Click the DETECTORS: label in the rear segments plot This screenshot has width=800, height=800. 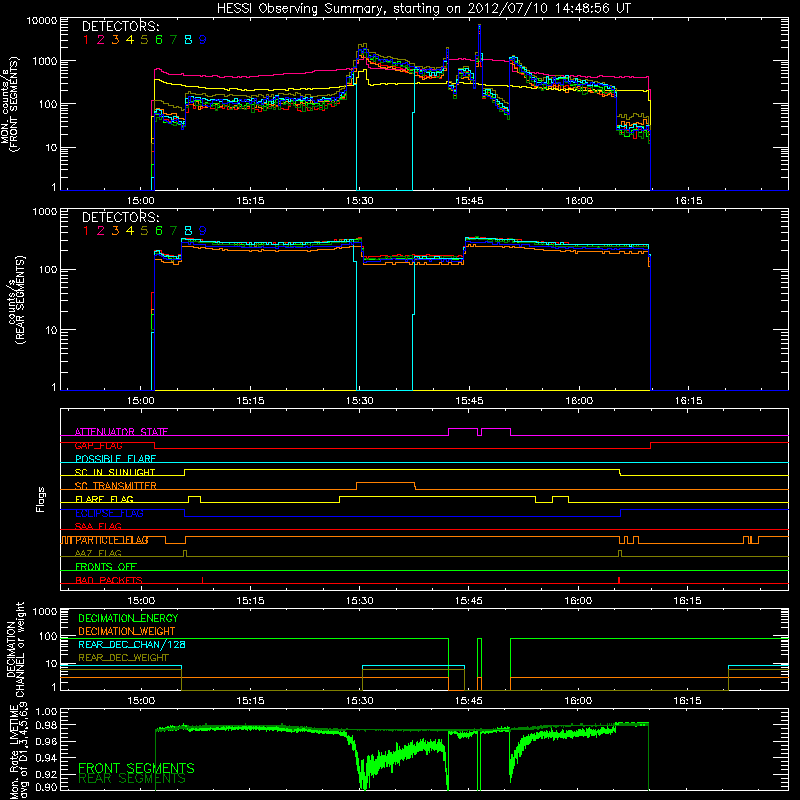tap(120, 217)
